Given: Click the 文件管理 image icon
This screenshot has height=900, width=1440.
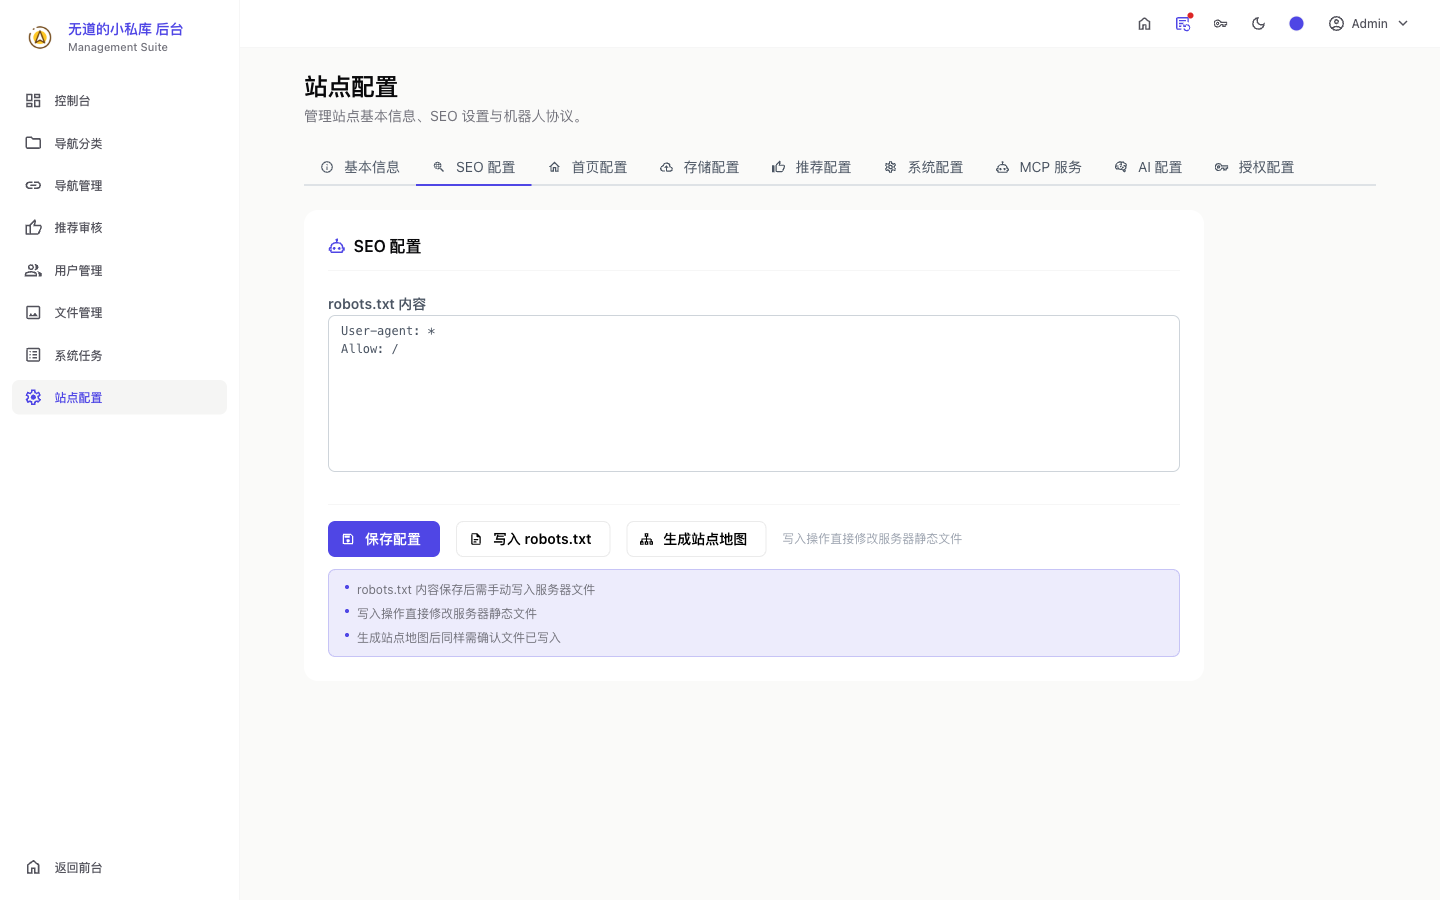Looking at the screenshot, I should point(33,313).
